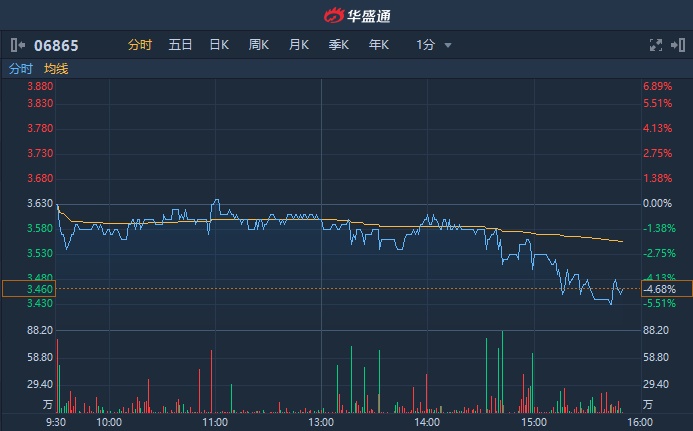Screen dimensions: 693x431
Task: Click the 15:00 time axis marker
Action: [x=533, y=422]
